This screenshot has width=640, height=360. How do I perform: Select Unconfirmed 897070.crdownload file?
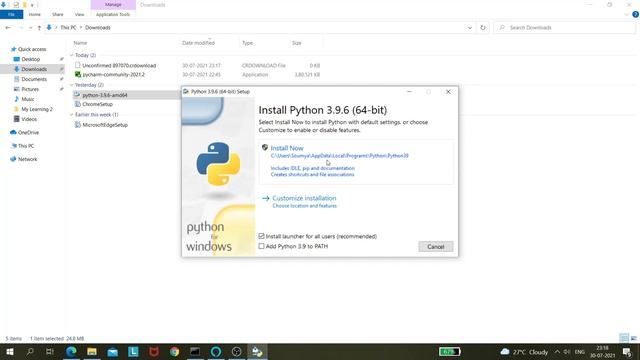[x=119, y=65]
